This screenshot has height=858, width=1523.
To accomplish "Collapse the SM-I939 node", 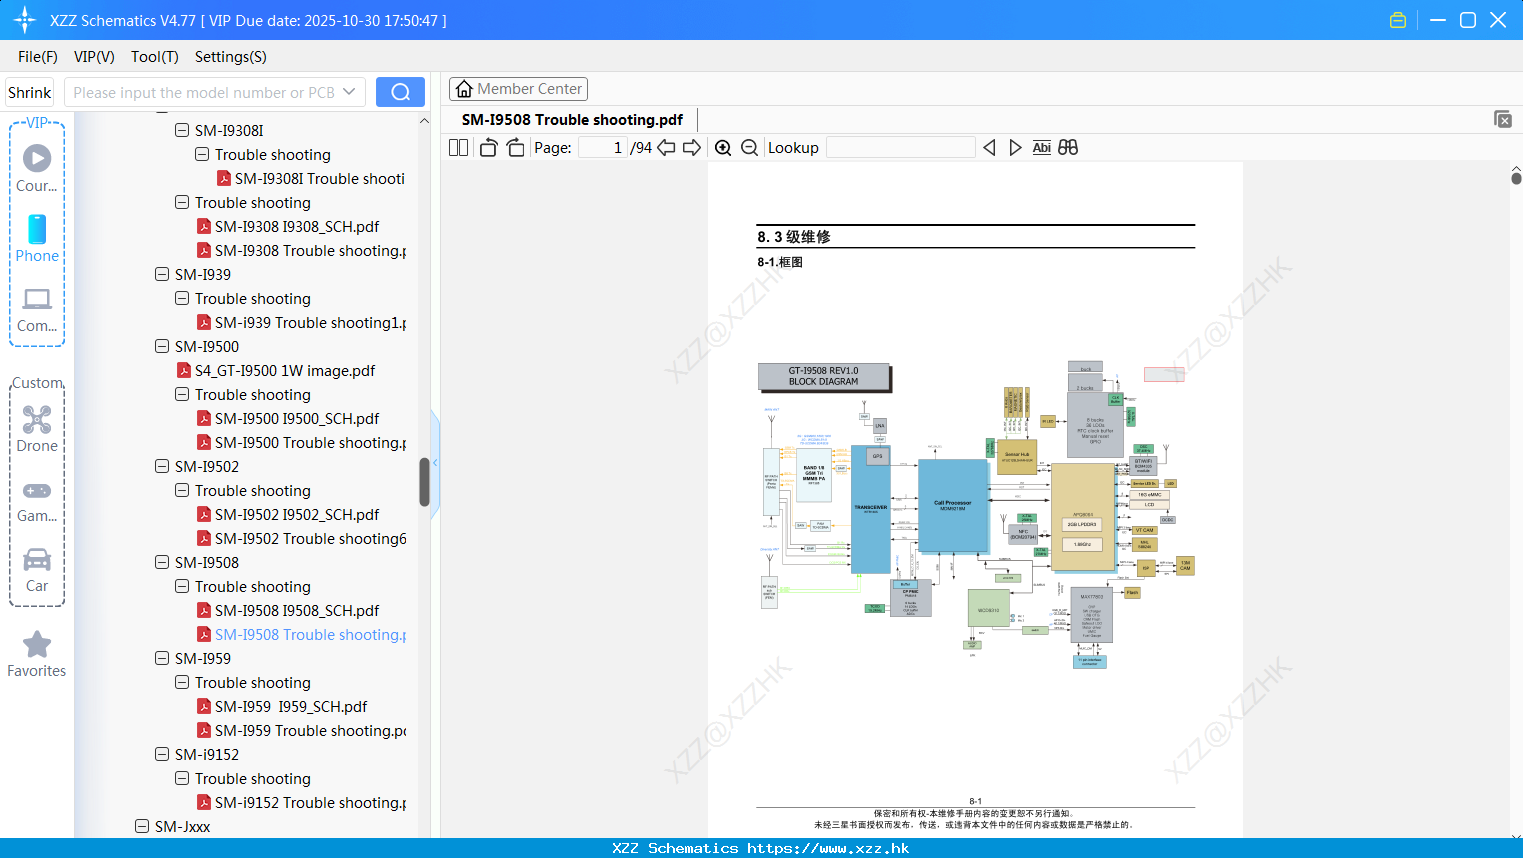I will click(162, 274).
